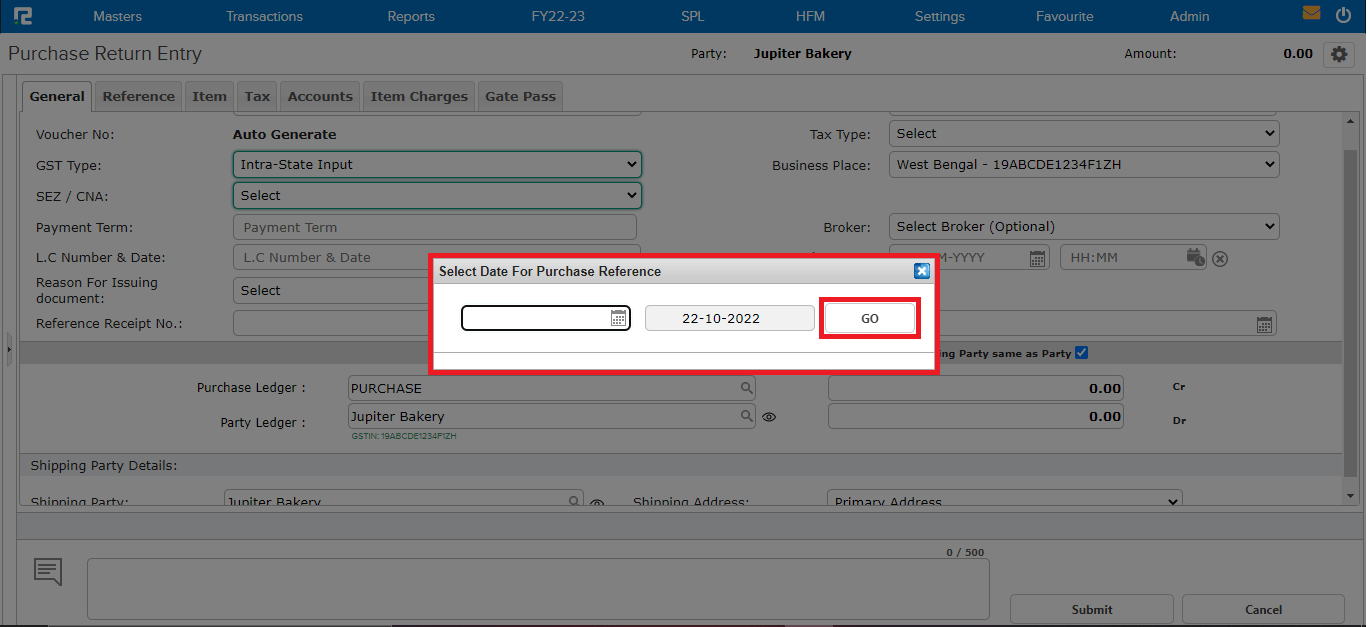The image size is (1368, 627).
Task: Switch to the Item Charges tab
Action: (x=419, y=96)
